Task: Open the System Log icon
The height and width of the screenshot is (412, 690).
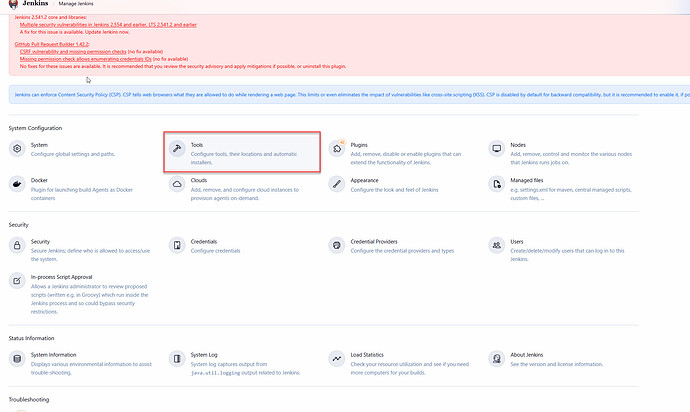Action: [x=177, y=359]
